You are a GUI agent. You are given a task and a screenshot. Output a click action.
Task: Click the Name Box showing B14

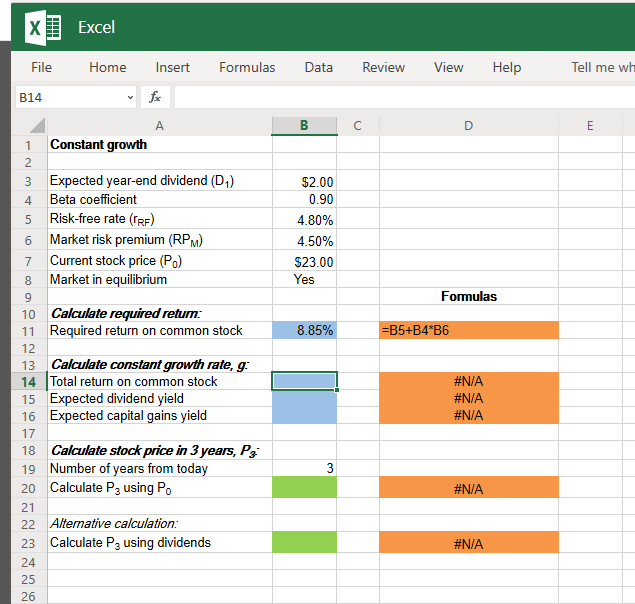click(76, 97)
